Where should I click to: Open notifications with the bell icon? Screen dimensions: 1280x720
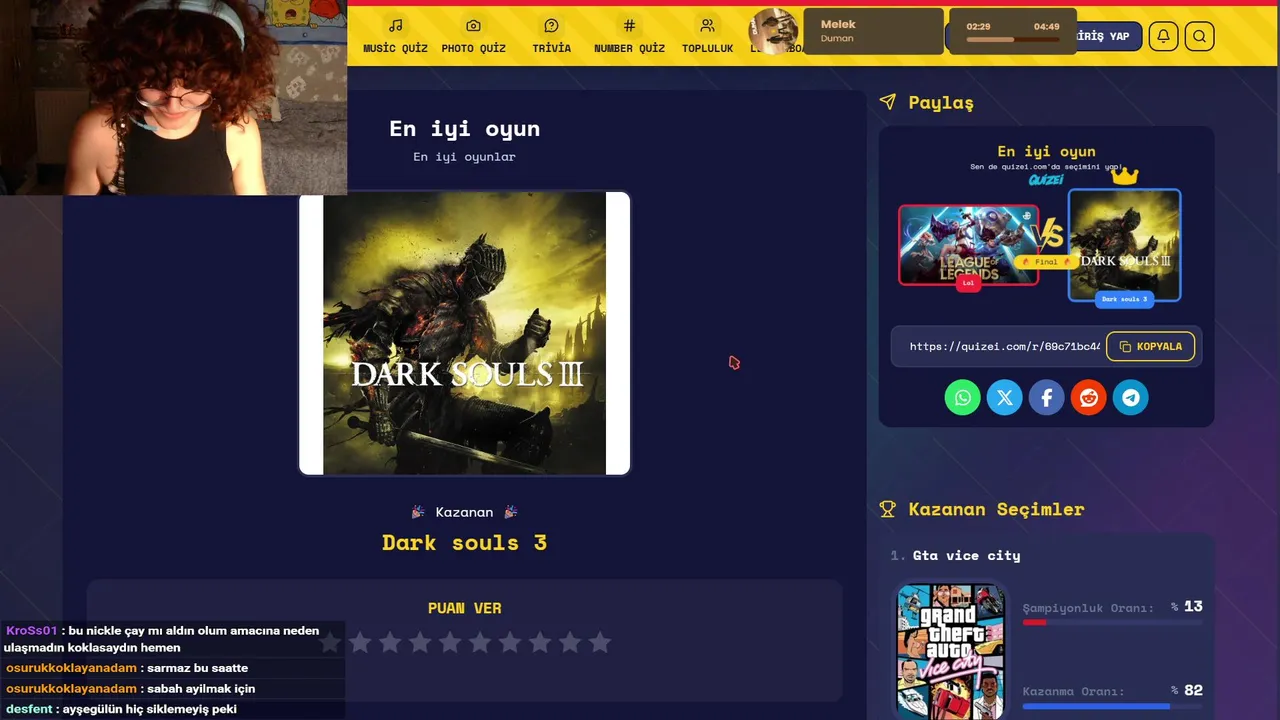pos(1163,37)
